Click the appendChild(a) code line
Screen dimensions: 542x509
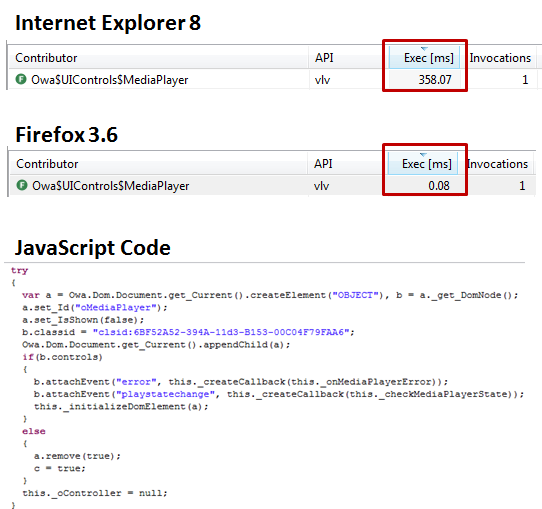[x=156, y=345]
